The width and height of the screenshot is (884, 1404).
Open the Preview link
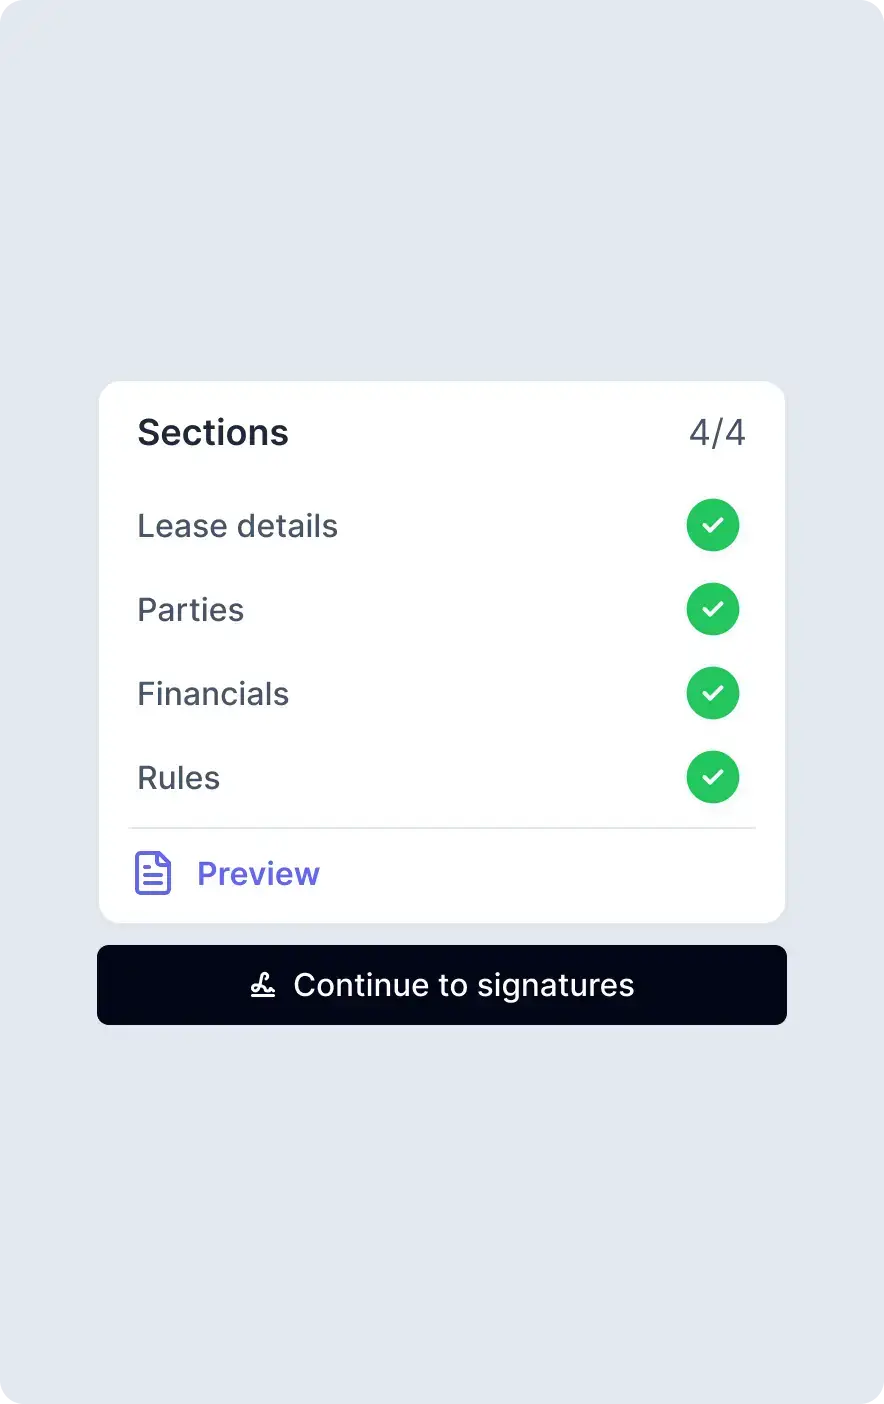tap(258, 874)
